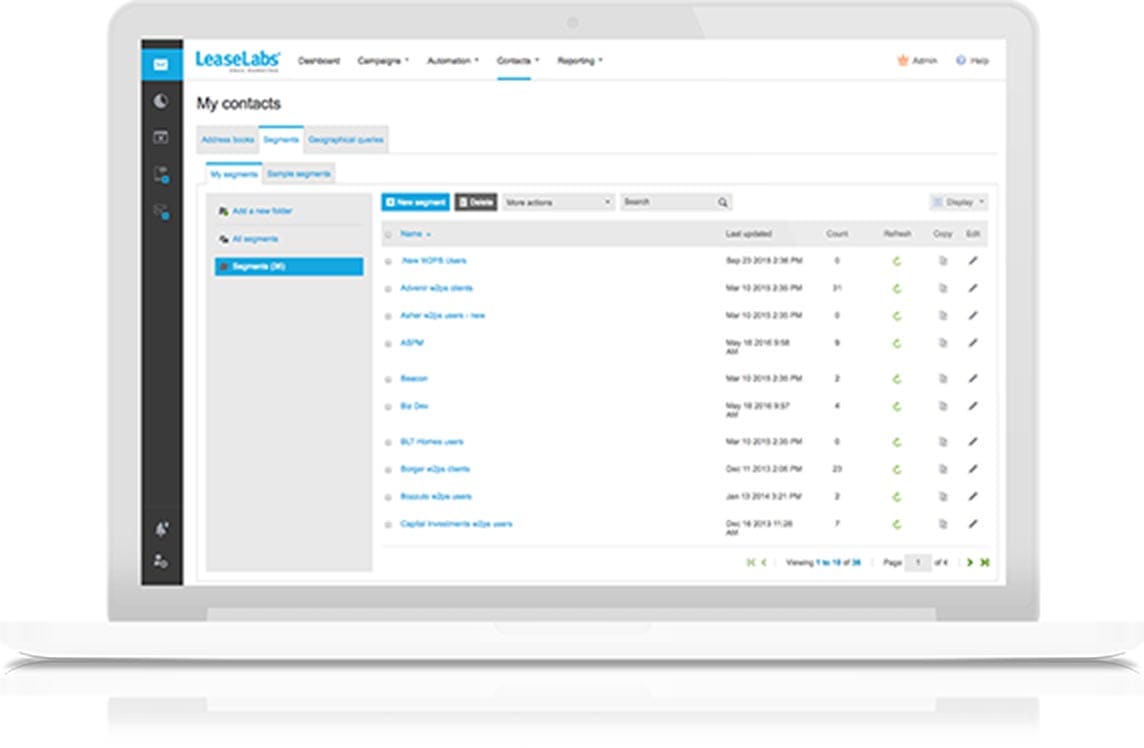Click the page number input field
The image size is (1144, 748).
pos(918,563)
